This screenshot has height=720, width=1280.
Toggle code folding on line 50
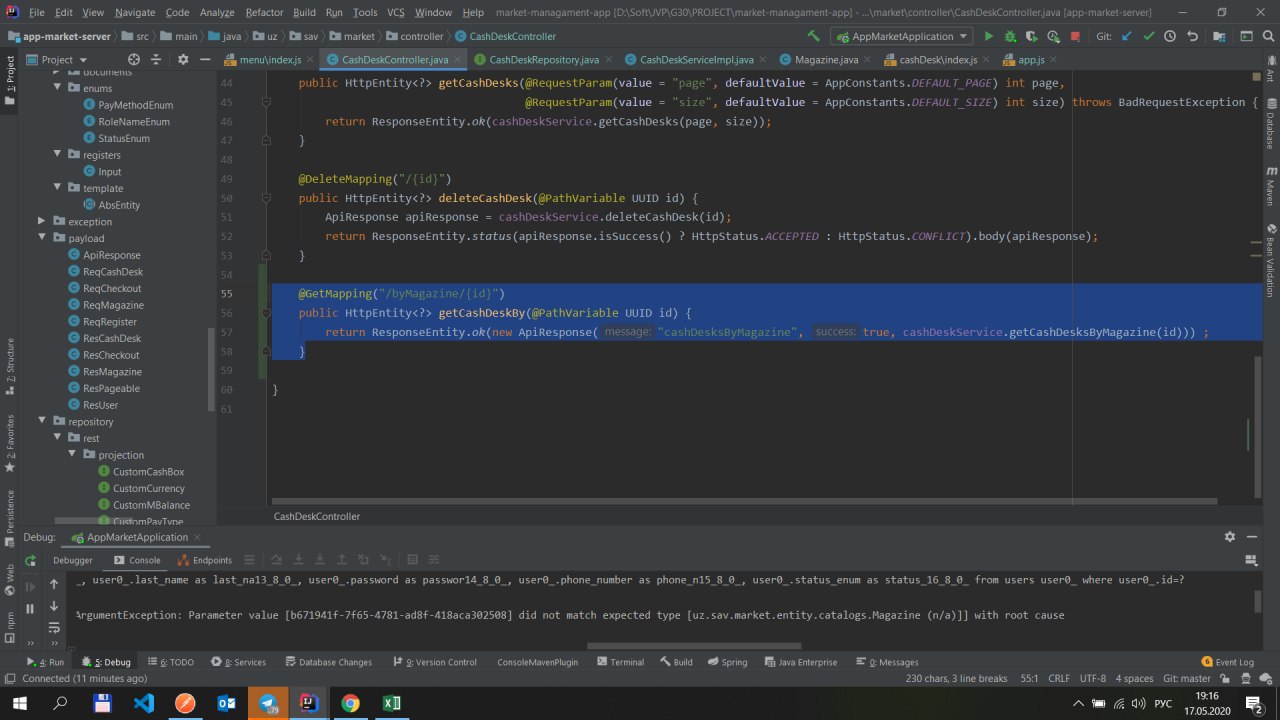tap(266, 198)
